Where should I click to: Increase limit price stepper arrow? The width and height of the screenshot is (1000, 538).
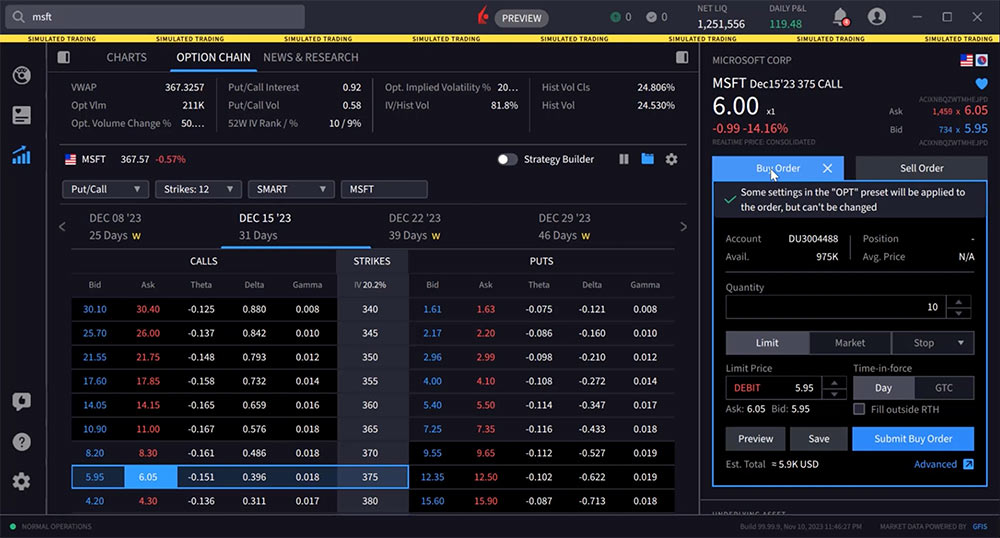point(834,382)
